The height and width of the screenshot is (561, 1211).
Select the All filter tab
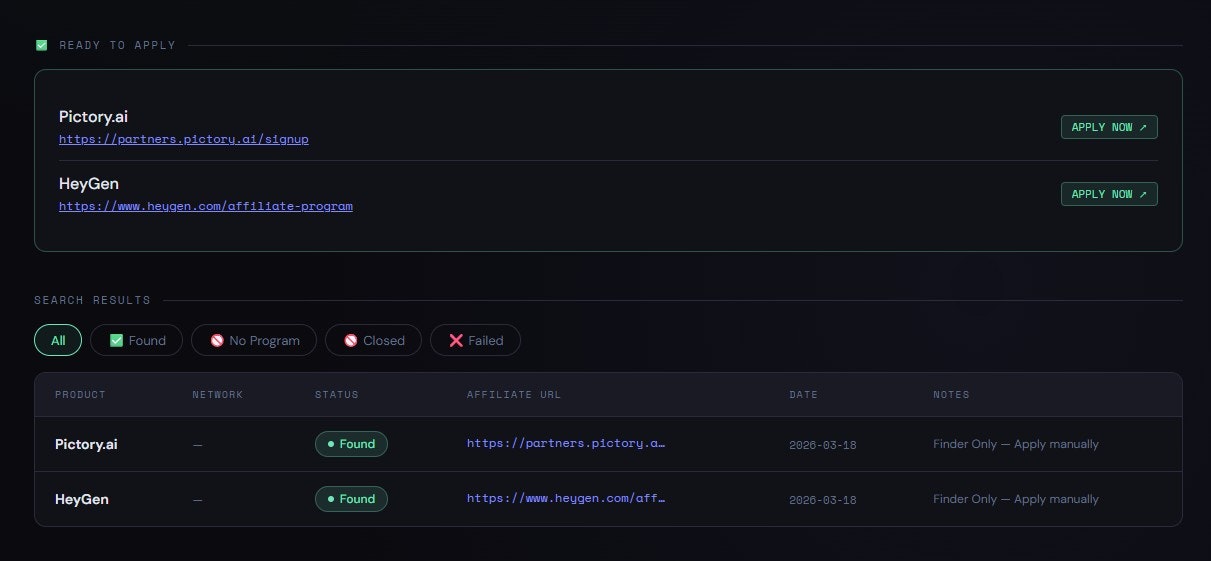(x=58, y=340)
